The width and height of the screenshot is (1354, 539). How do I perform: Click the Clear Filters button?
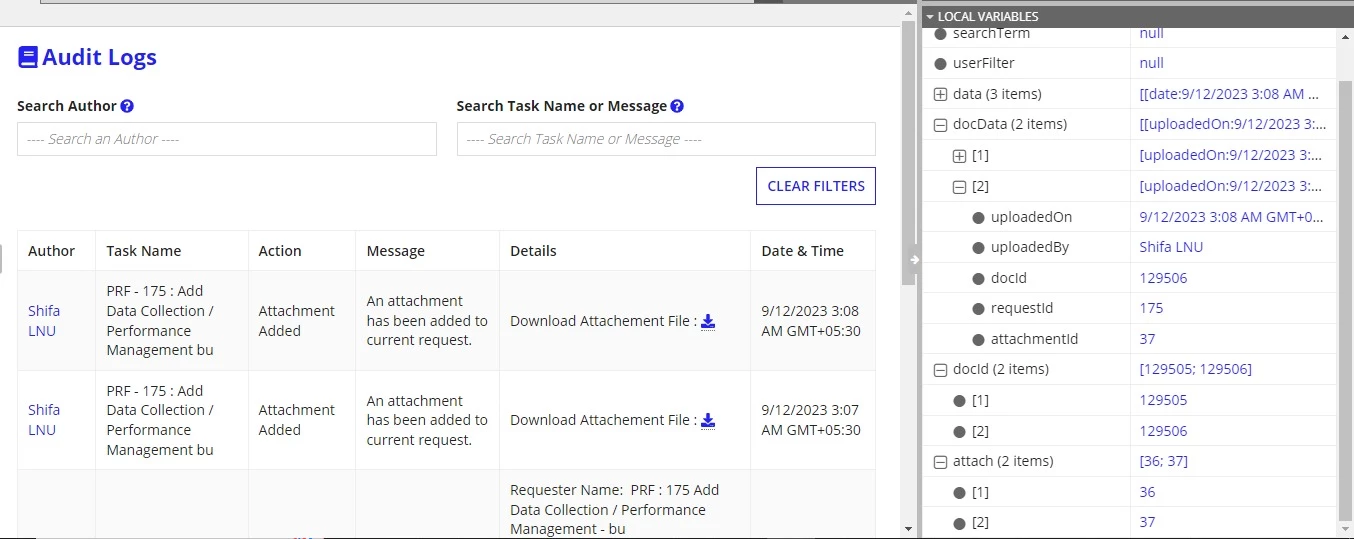[x=816, y=186]
